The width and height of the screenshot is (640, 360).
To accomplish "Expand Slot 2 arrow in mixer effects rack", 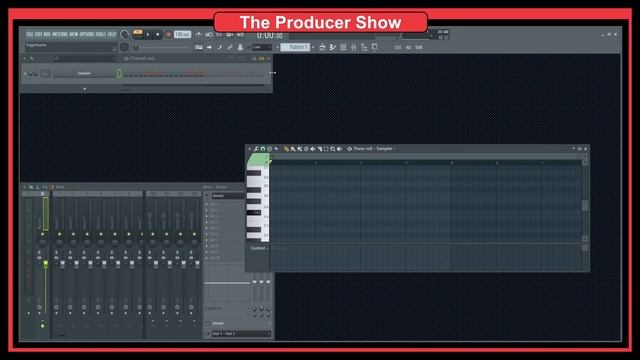I will pyautogui.click(x=207, y=211).
